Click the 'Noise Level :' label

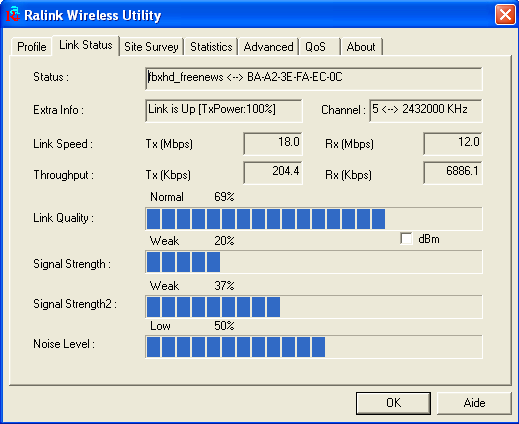(64, 344)
